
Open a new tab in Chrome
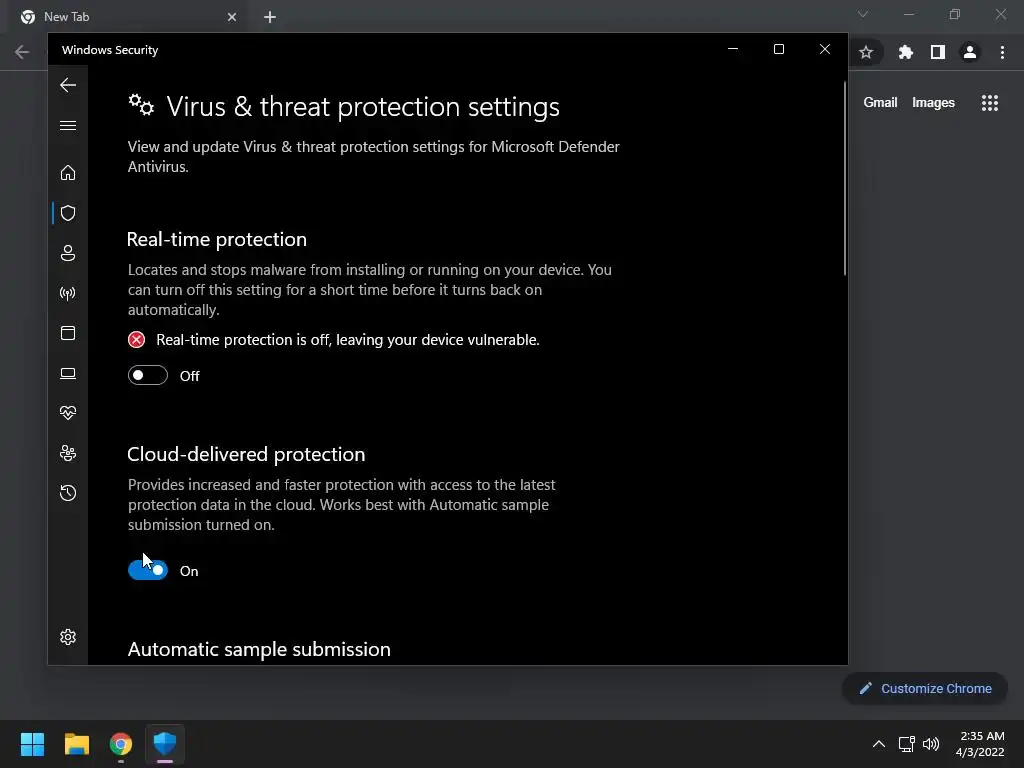point(270,17)
